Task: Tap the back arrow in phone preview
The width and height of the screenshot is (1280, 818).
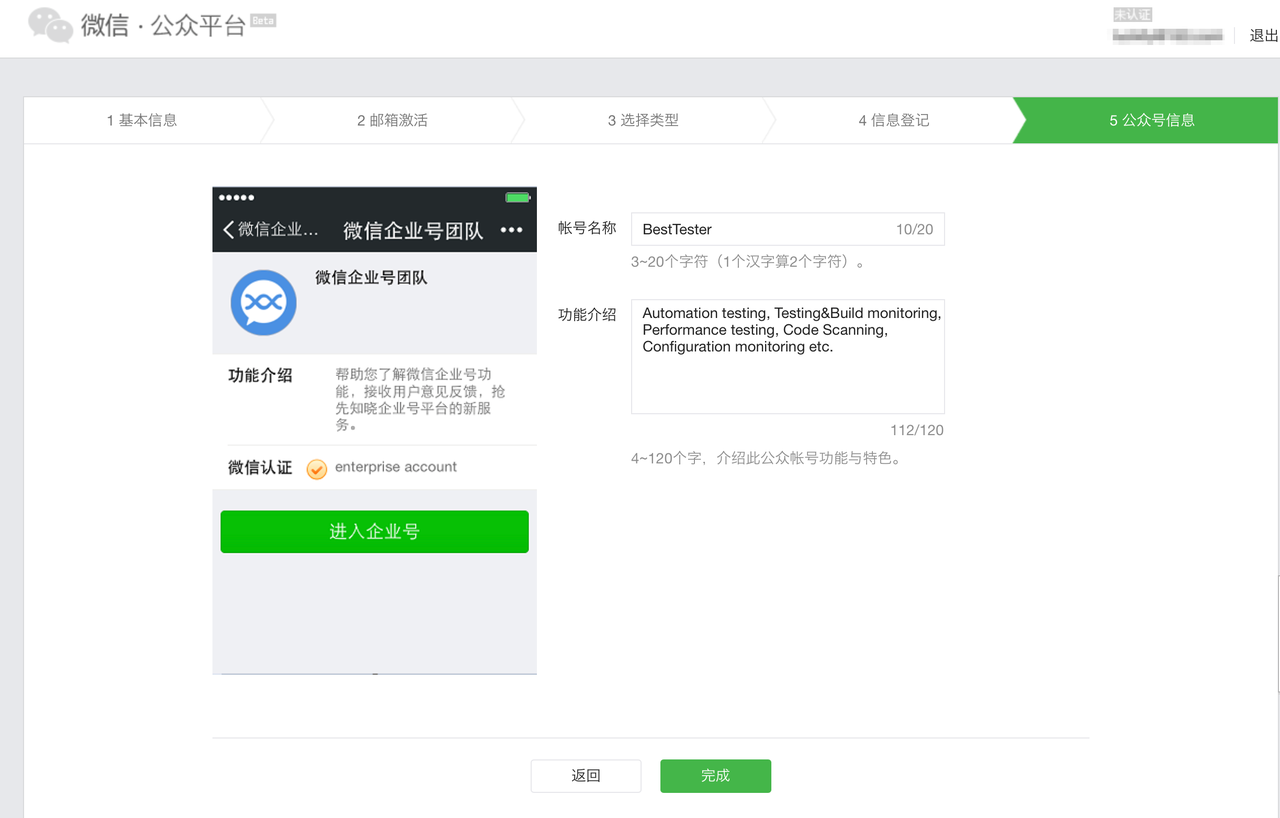Action: [x=228, y=230]
